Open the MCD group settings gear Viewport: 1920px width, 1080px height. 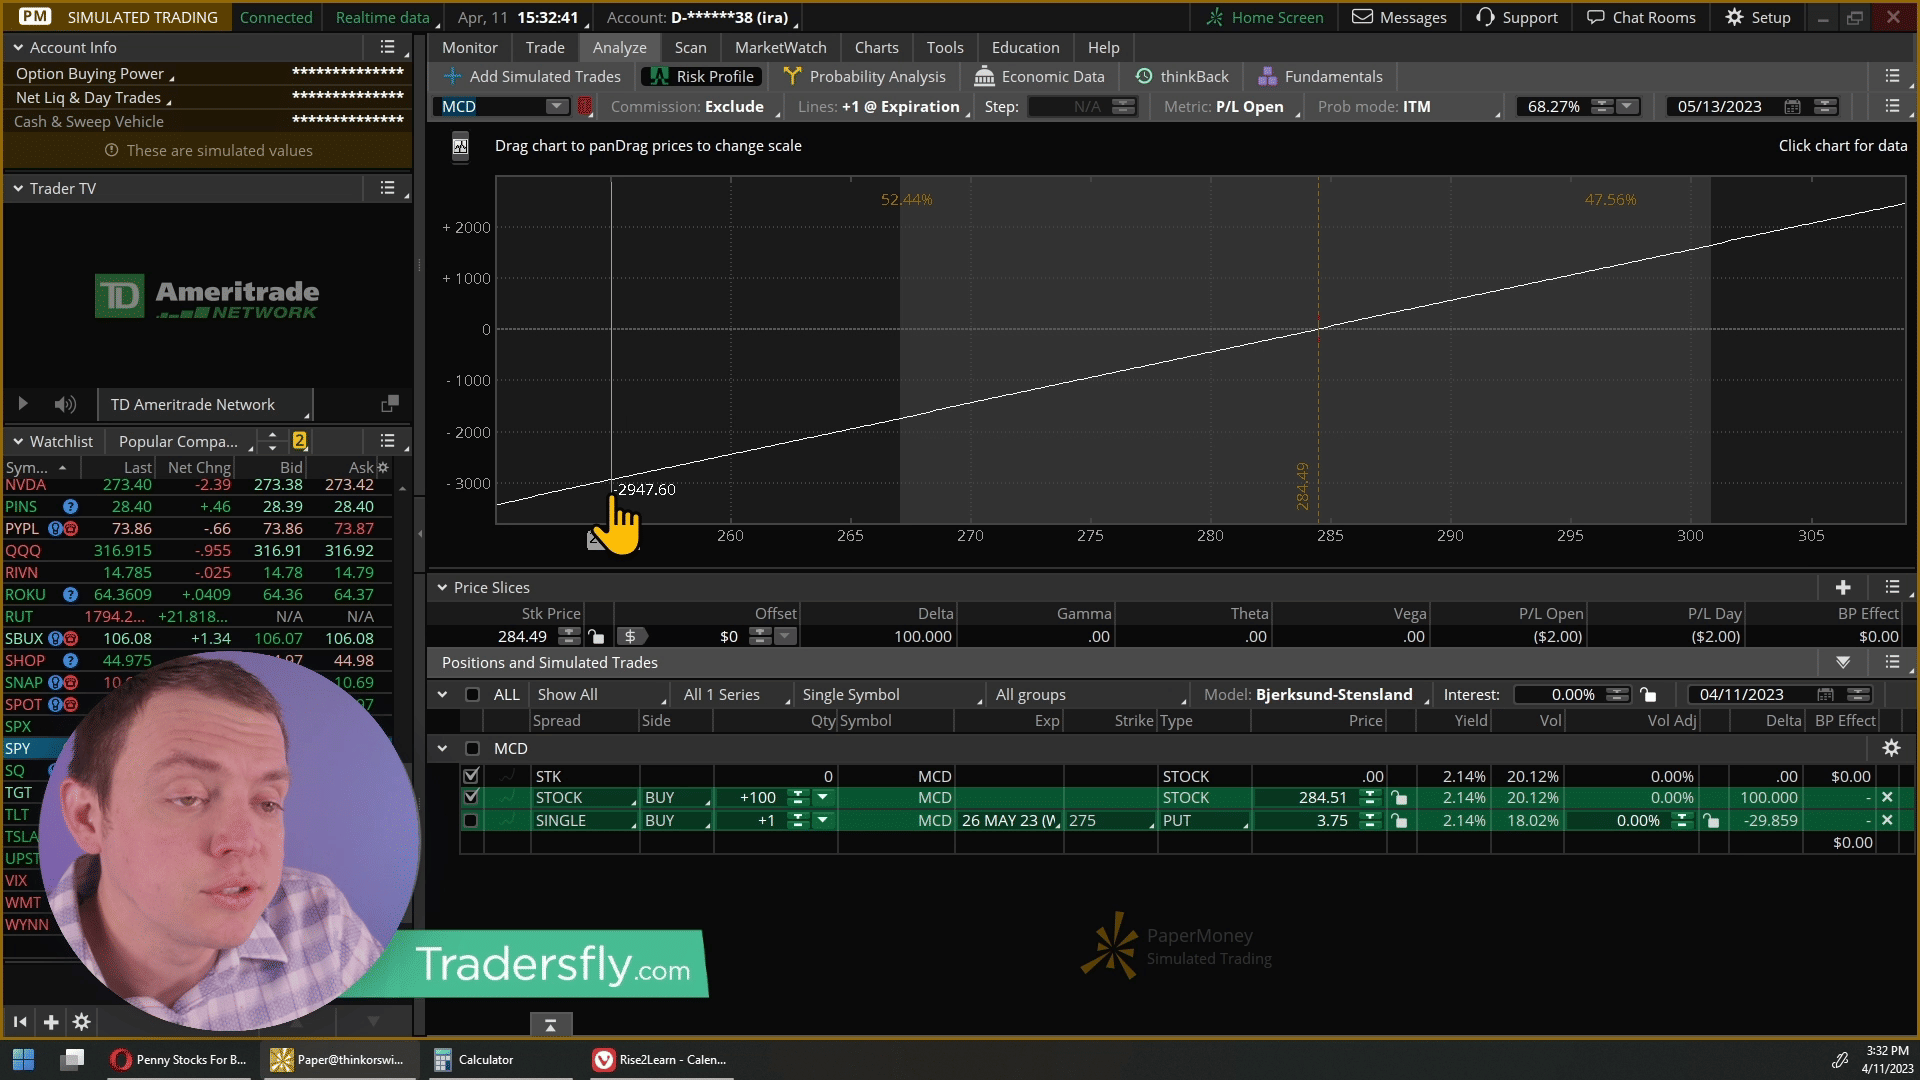(x=1891, y=748)
